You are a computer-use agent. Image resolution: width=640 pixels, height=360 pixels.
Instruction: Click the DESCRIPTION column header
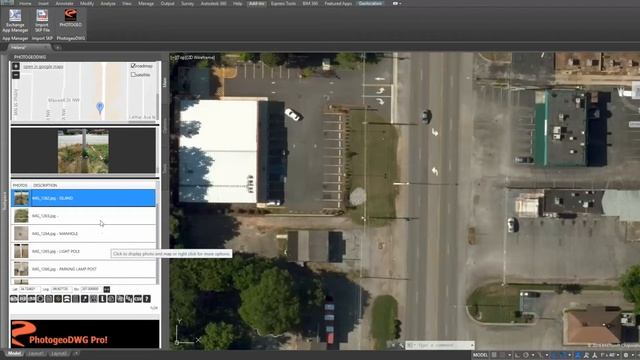(45, 185)
